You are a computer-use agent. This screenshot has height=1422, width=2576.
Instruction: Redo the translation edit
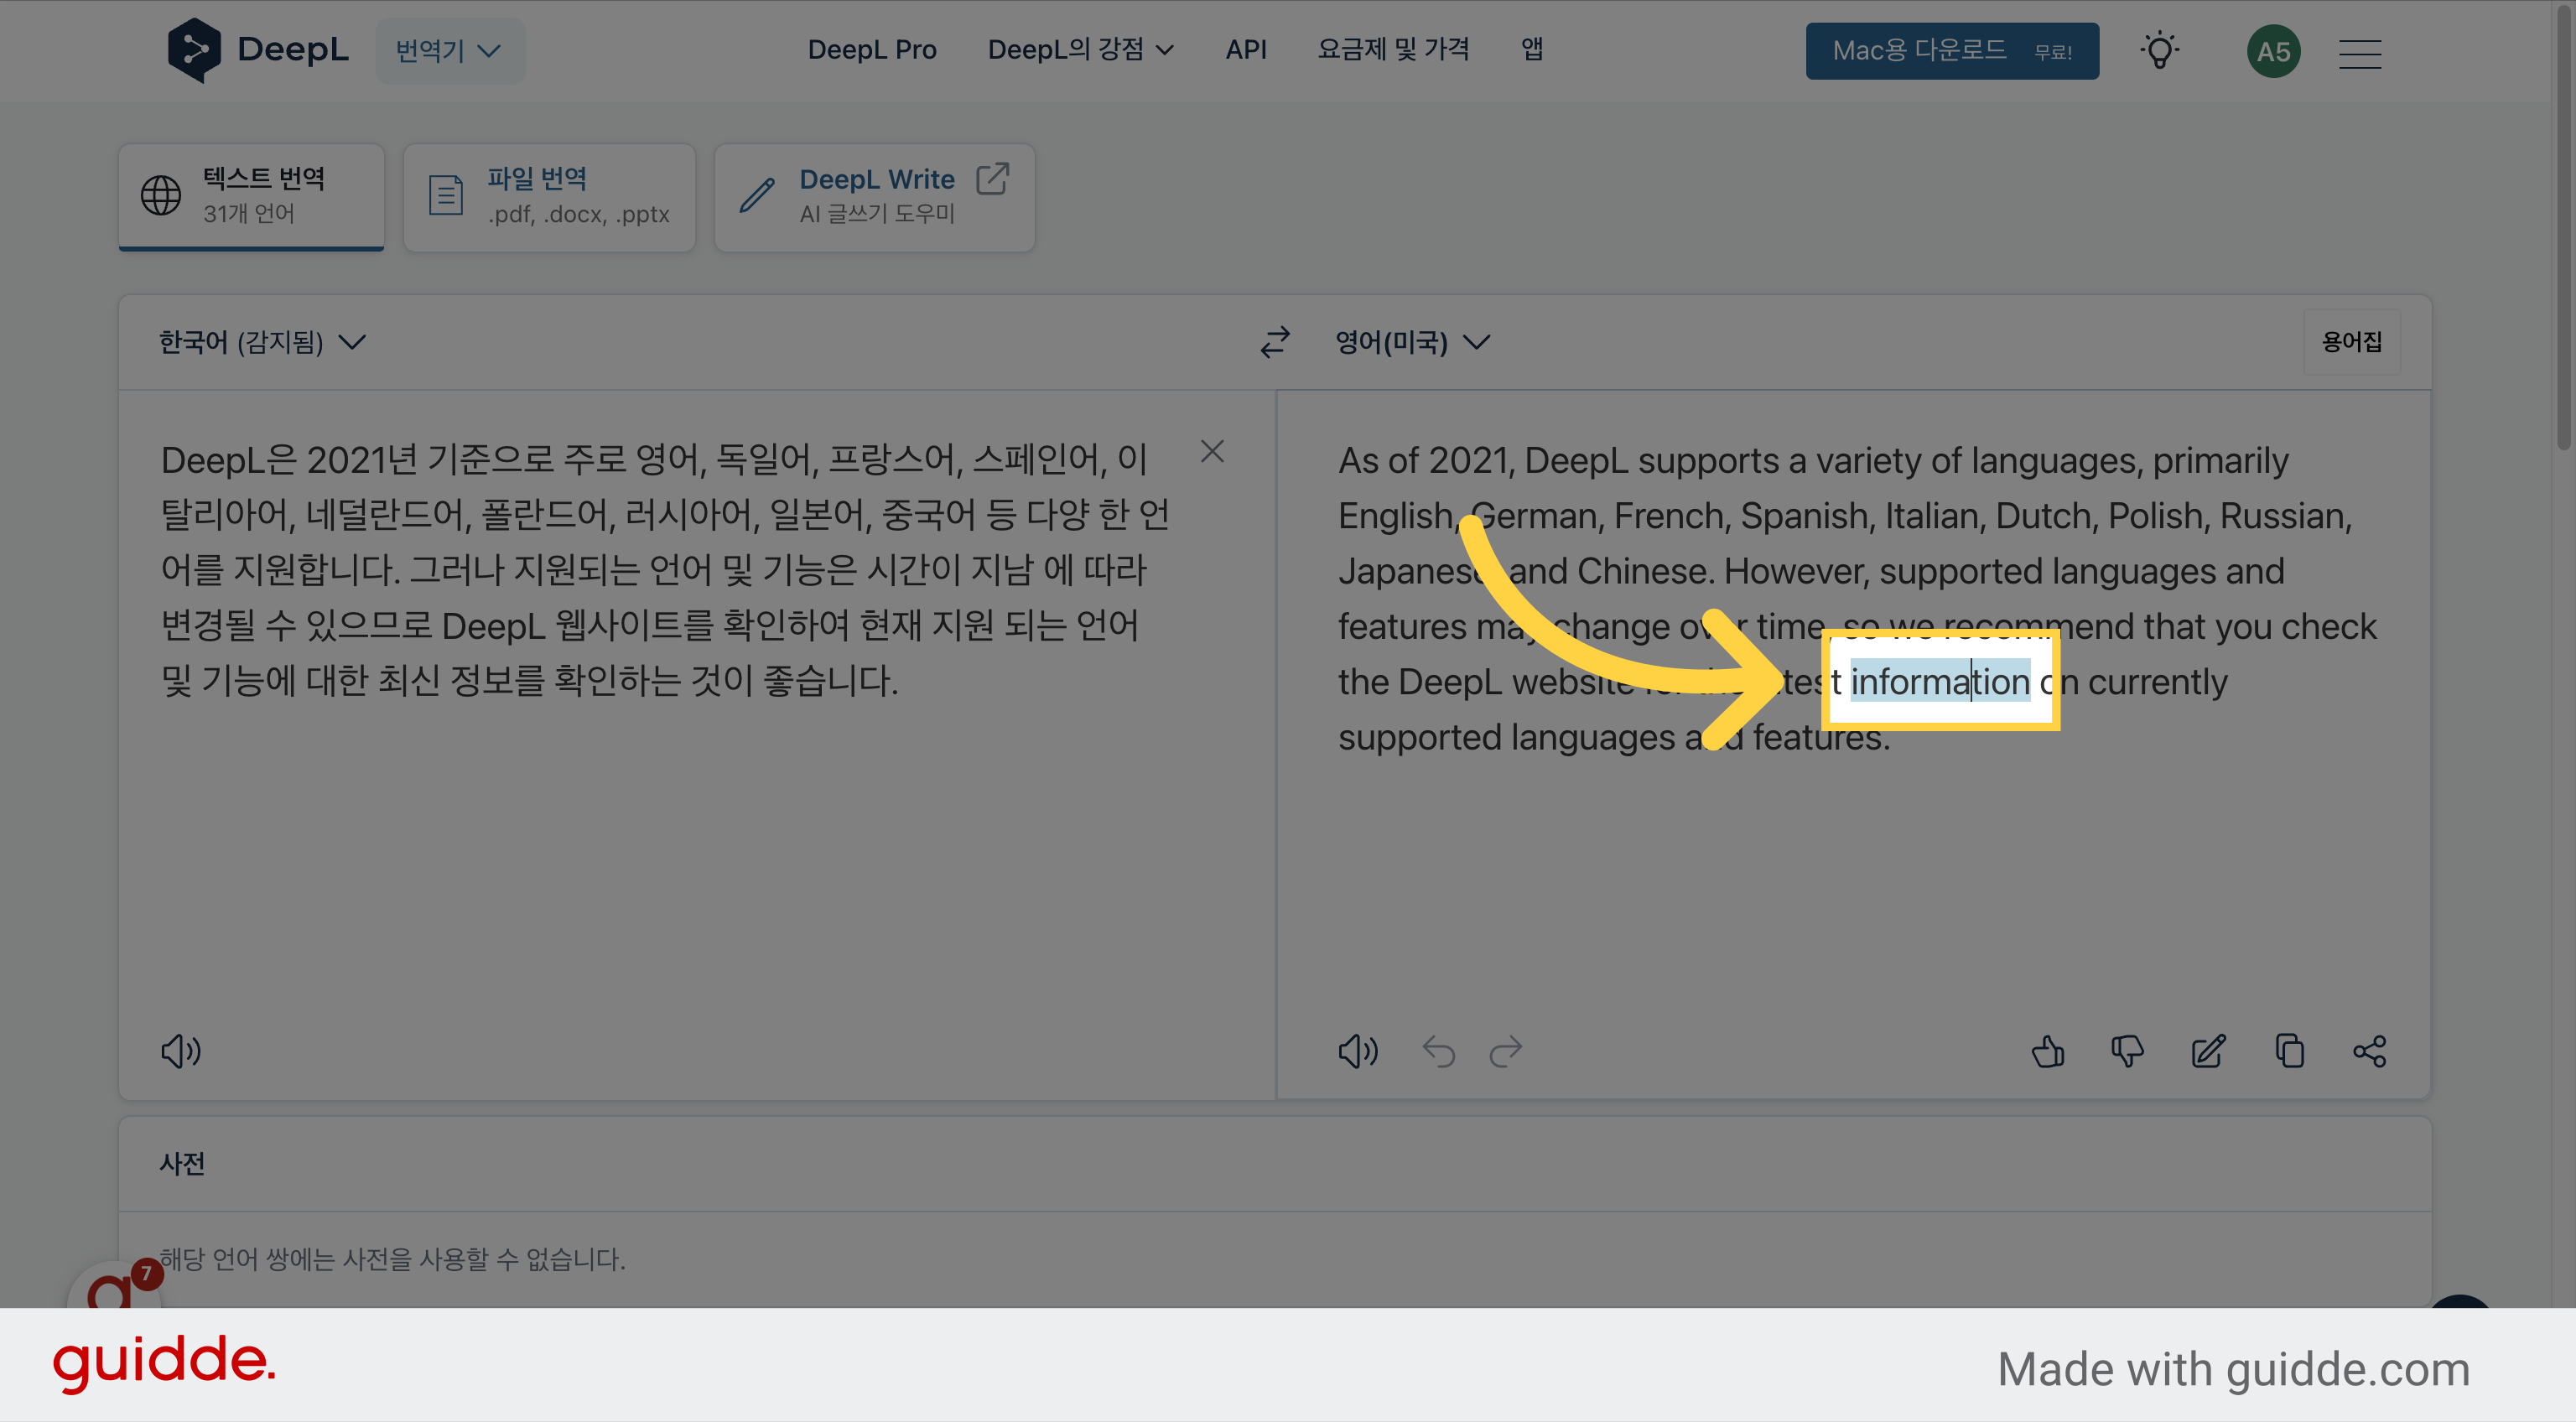click(x=1505, y=1051)
